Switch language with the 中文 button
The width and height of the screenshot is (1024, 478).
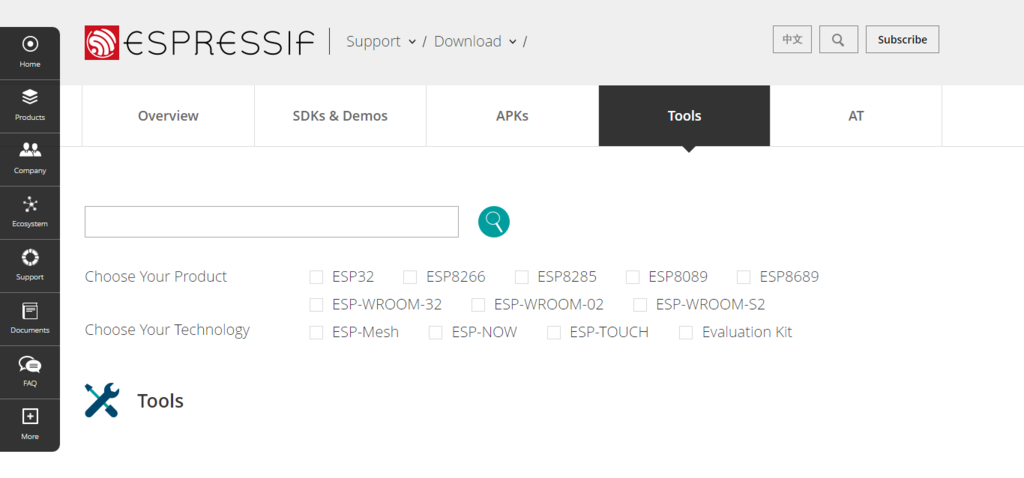792,39
